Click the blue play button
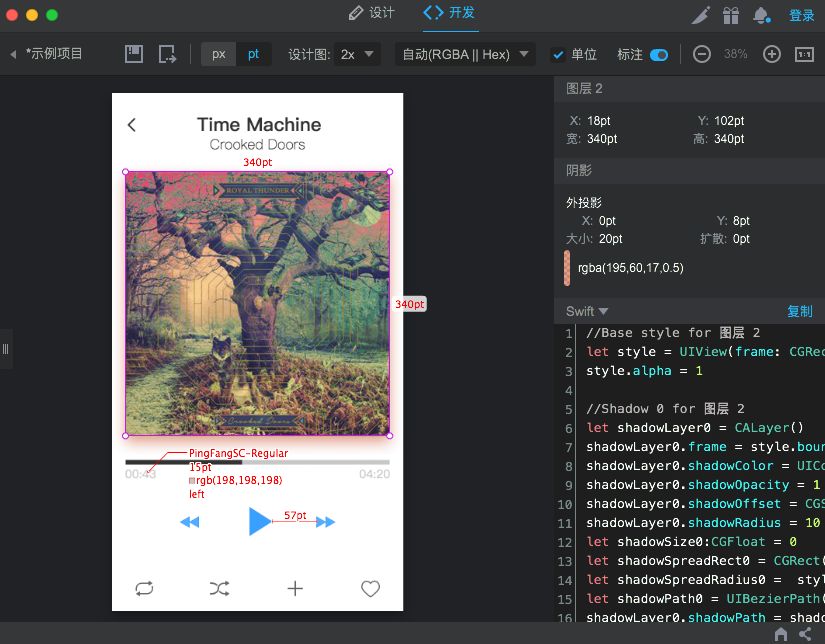The image size is (825, 644). pos(259,521)
